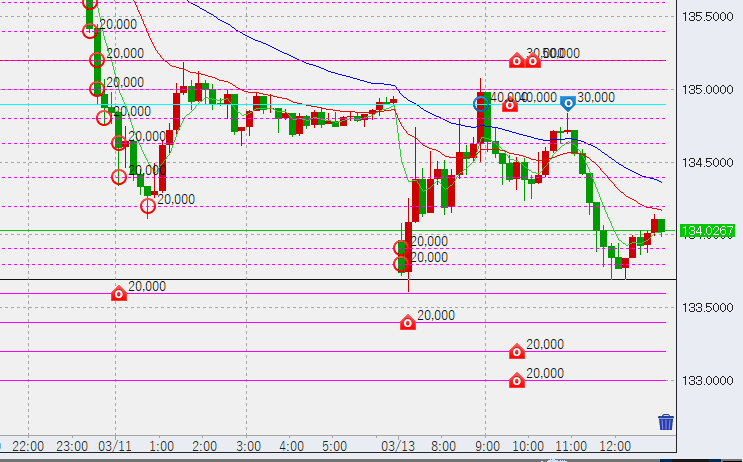743x462 pixels.
Task: Click the 135.0000 price axis label
Action: click(706, 90)
